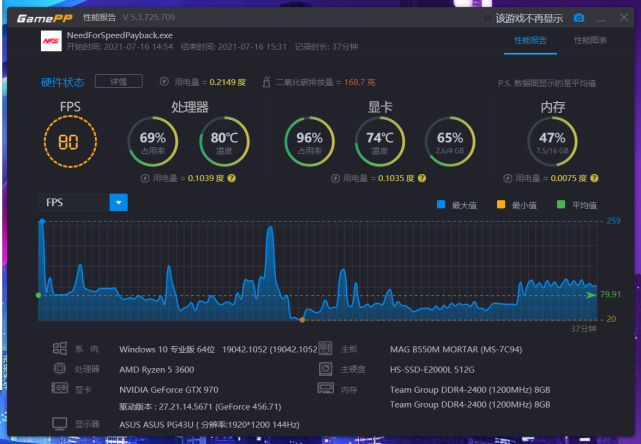Click the orange 最小值 legend swatch
This screenshot has width=641, height=444.
[x=501, y=204]
